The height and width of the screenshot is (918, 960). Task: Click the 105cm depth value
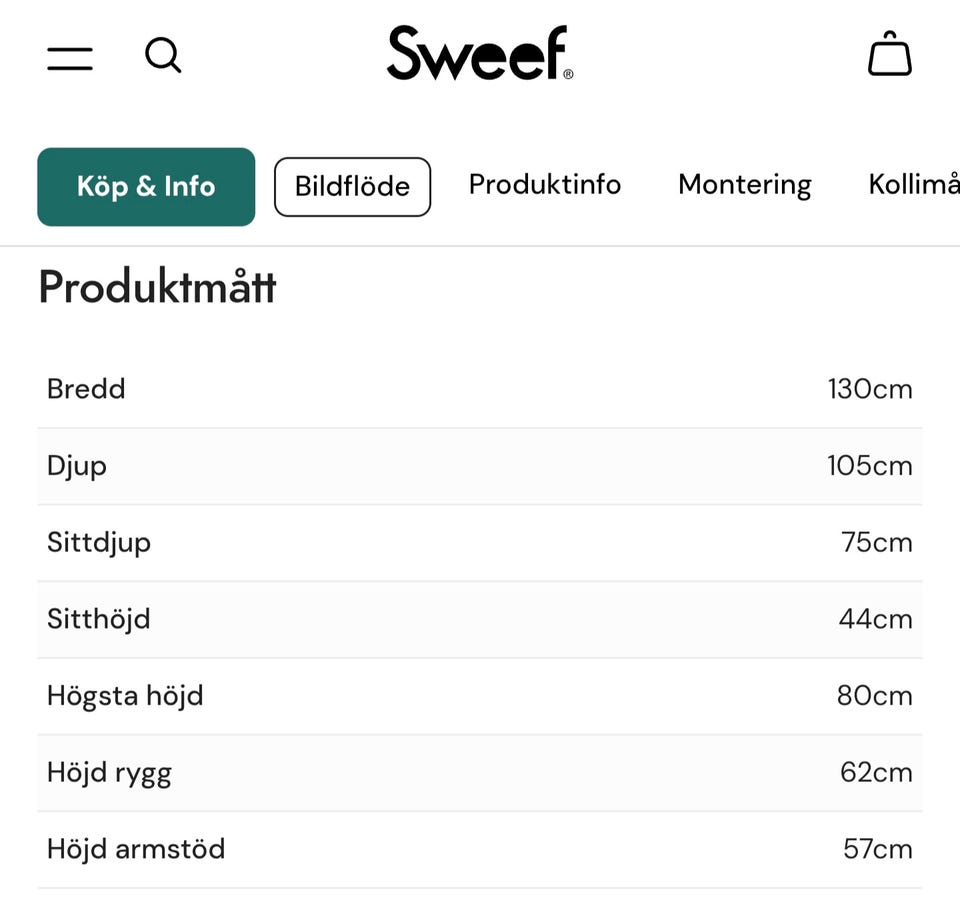[x=870, y=466]
